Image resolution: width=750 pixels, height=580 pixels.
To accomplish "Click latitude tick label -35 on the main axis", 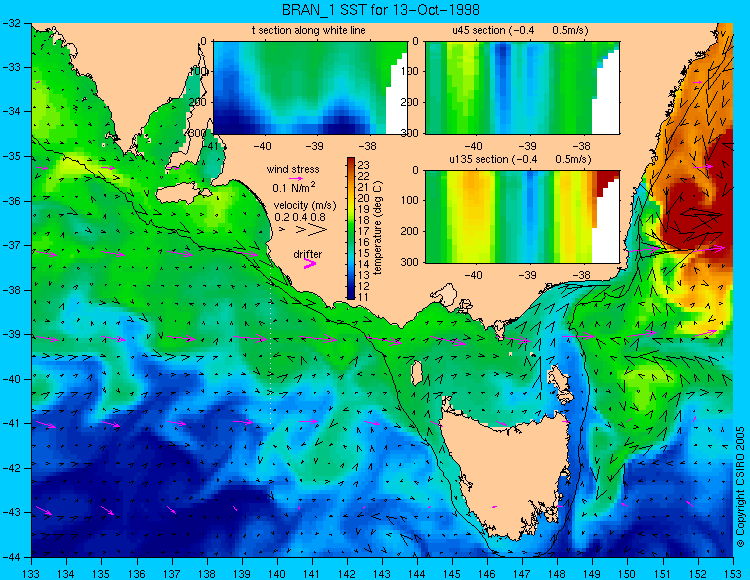I will coord(12,156).
